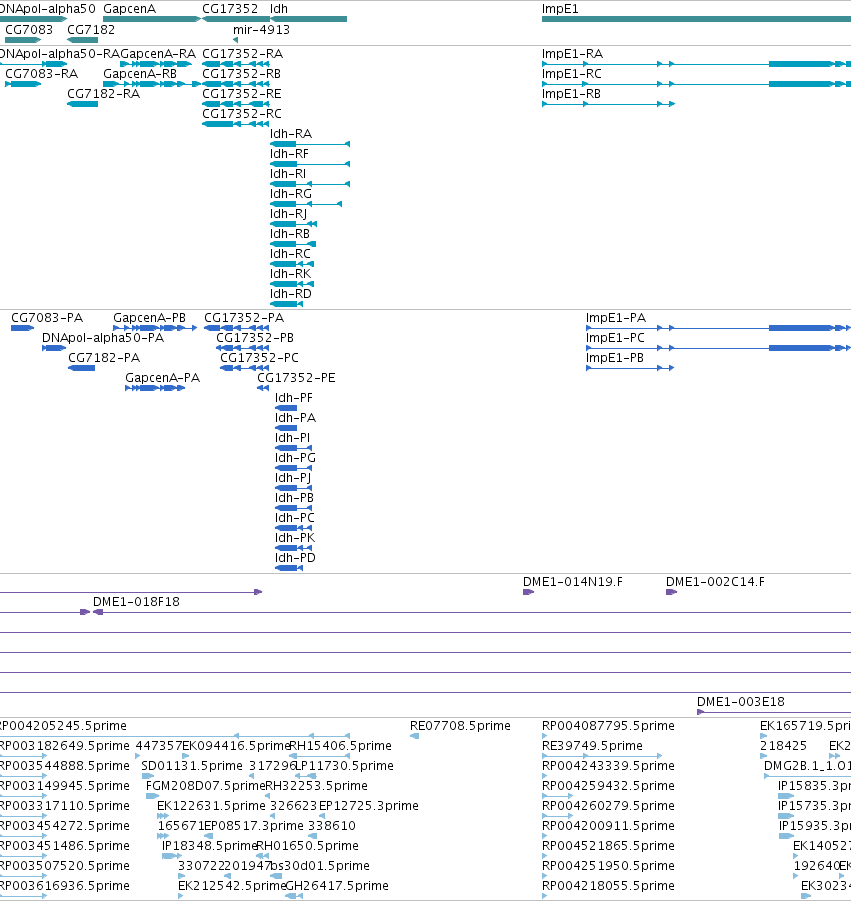Open the Idh-PC protein label

pyautogui.click(x=295, y=518)
